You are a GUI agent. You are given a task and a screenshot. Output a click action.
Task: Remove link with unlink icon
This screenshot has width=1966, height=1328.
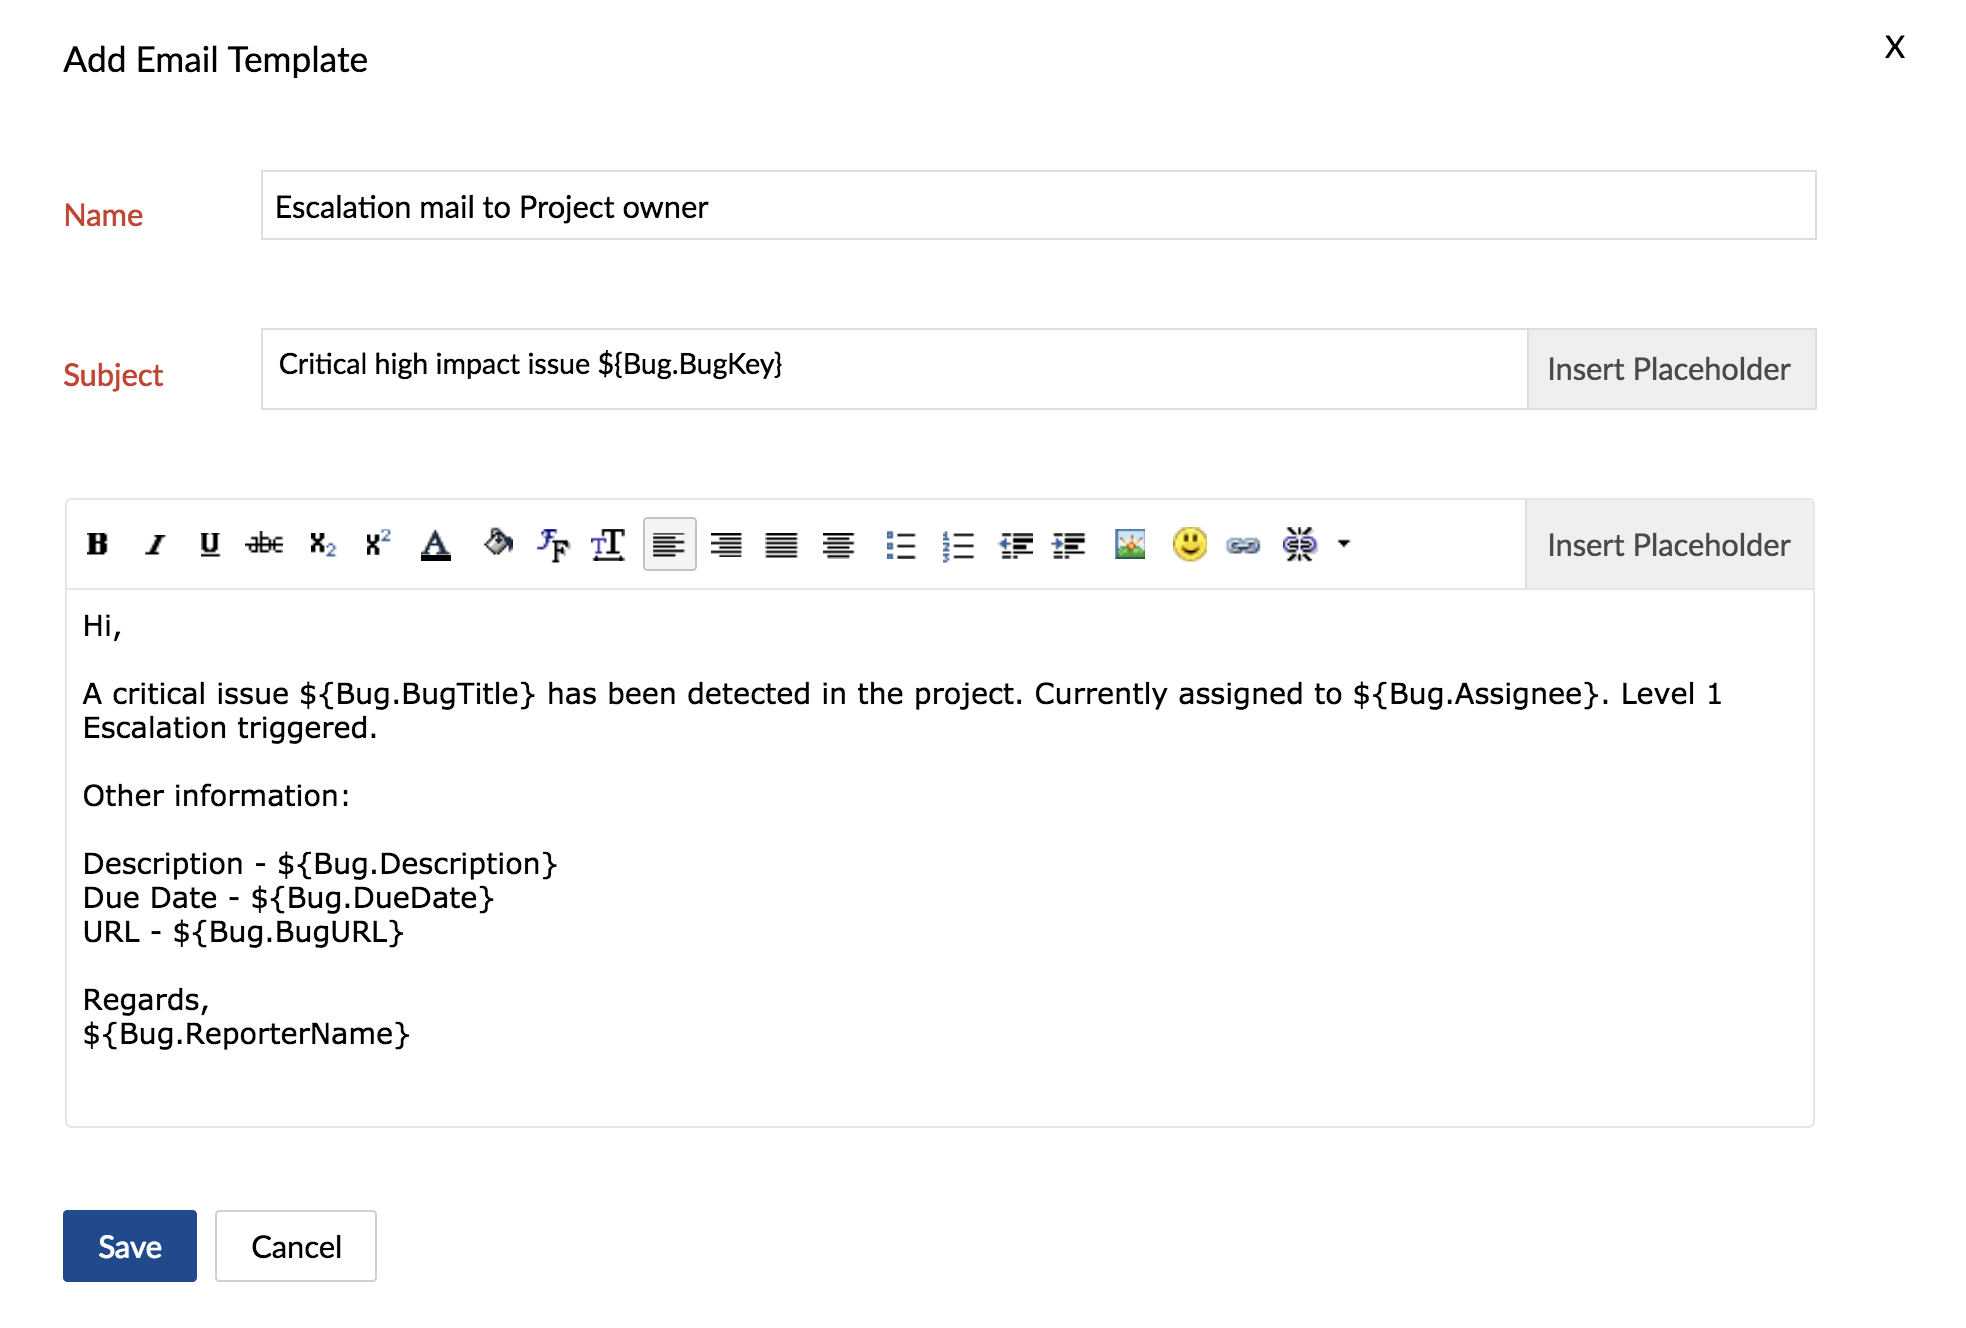point(1300,544)
